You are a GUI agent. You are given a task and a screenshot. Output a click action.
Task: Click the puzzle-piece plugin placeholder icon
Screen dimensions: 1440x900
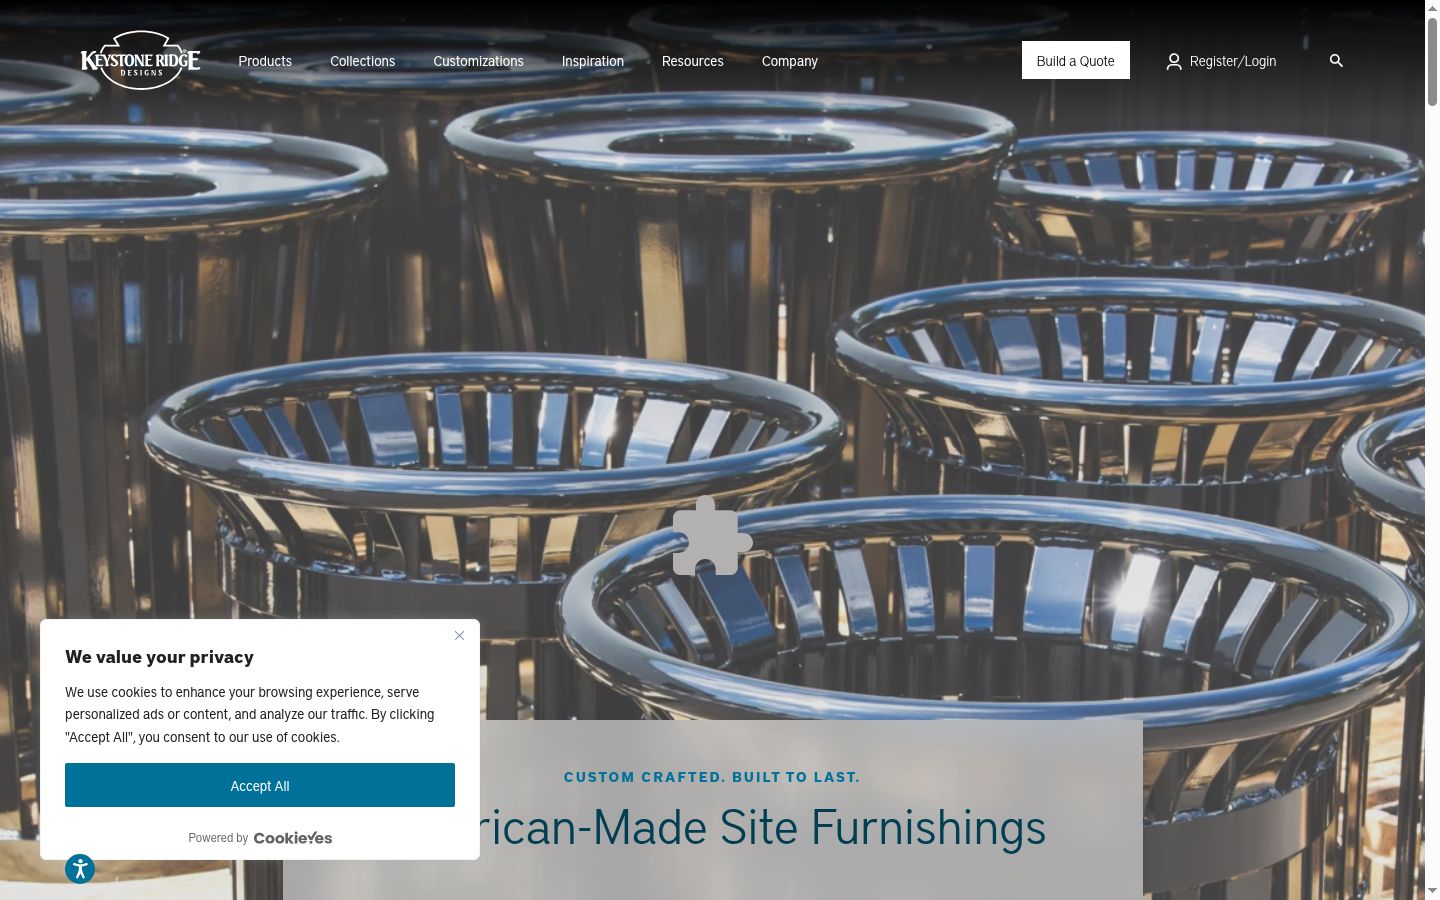712,536
